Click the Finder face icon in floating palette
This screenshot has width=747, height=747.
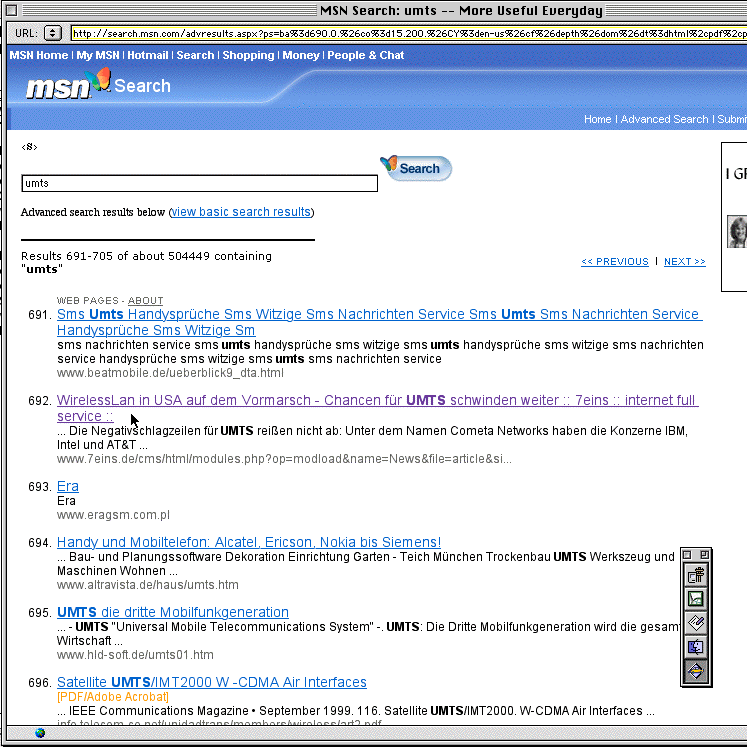(x=696, y=647)
